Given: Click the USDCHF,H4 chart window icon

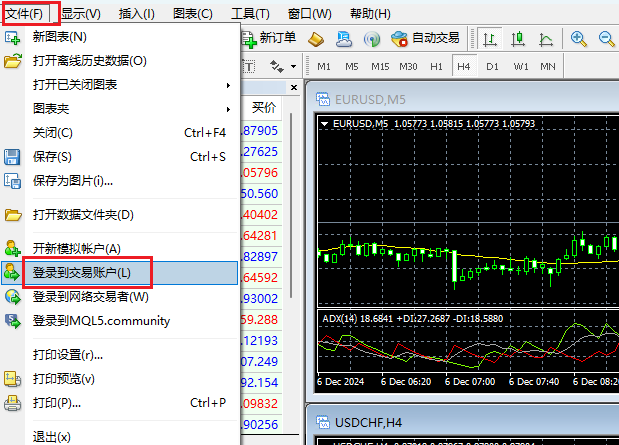Looking at the screenshot, I should (323, 422).
